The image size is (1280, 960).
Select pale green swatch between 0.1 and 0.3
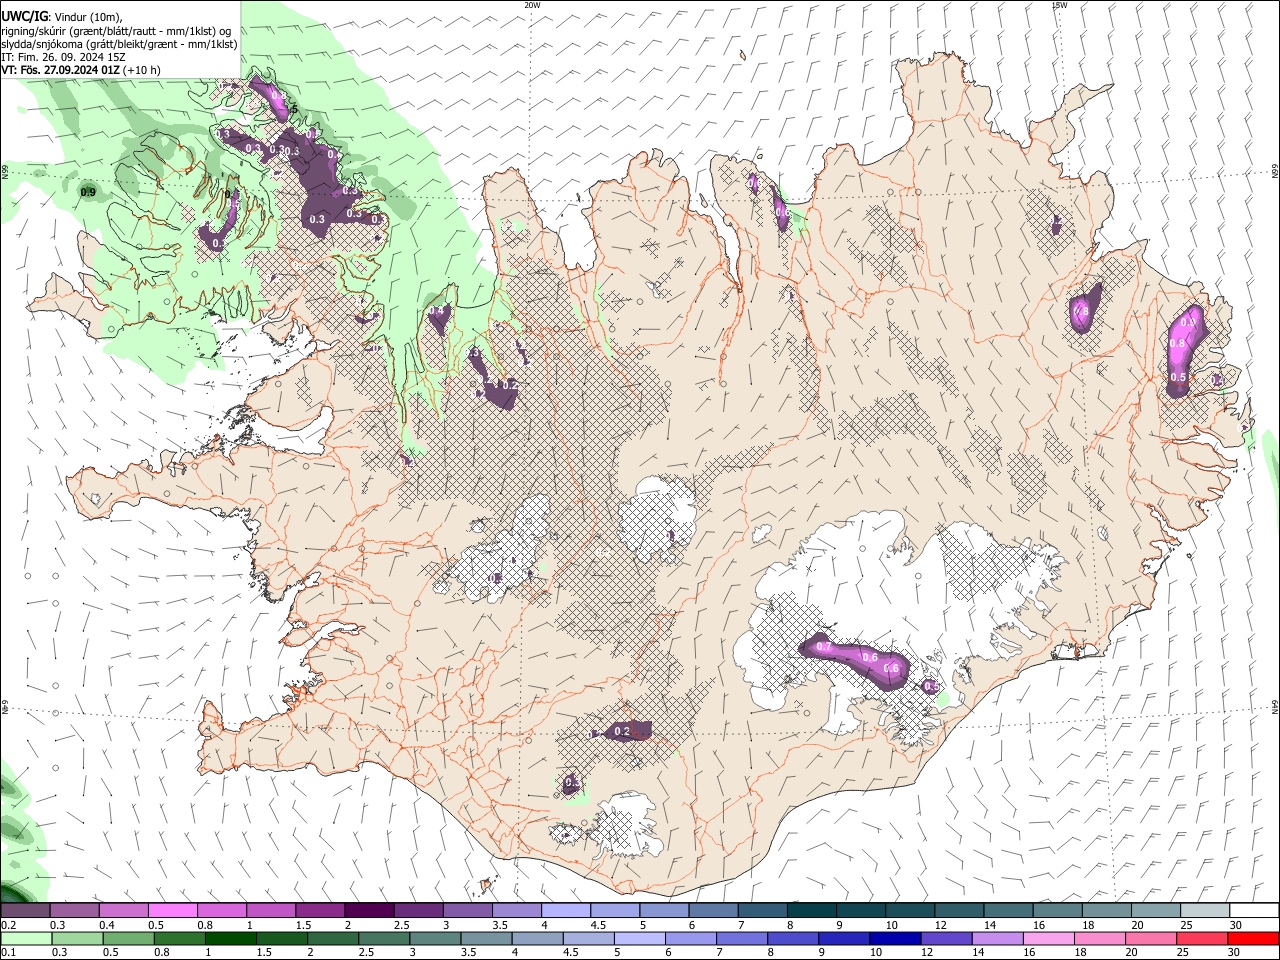tap(26, 938)
